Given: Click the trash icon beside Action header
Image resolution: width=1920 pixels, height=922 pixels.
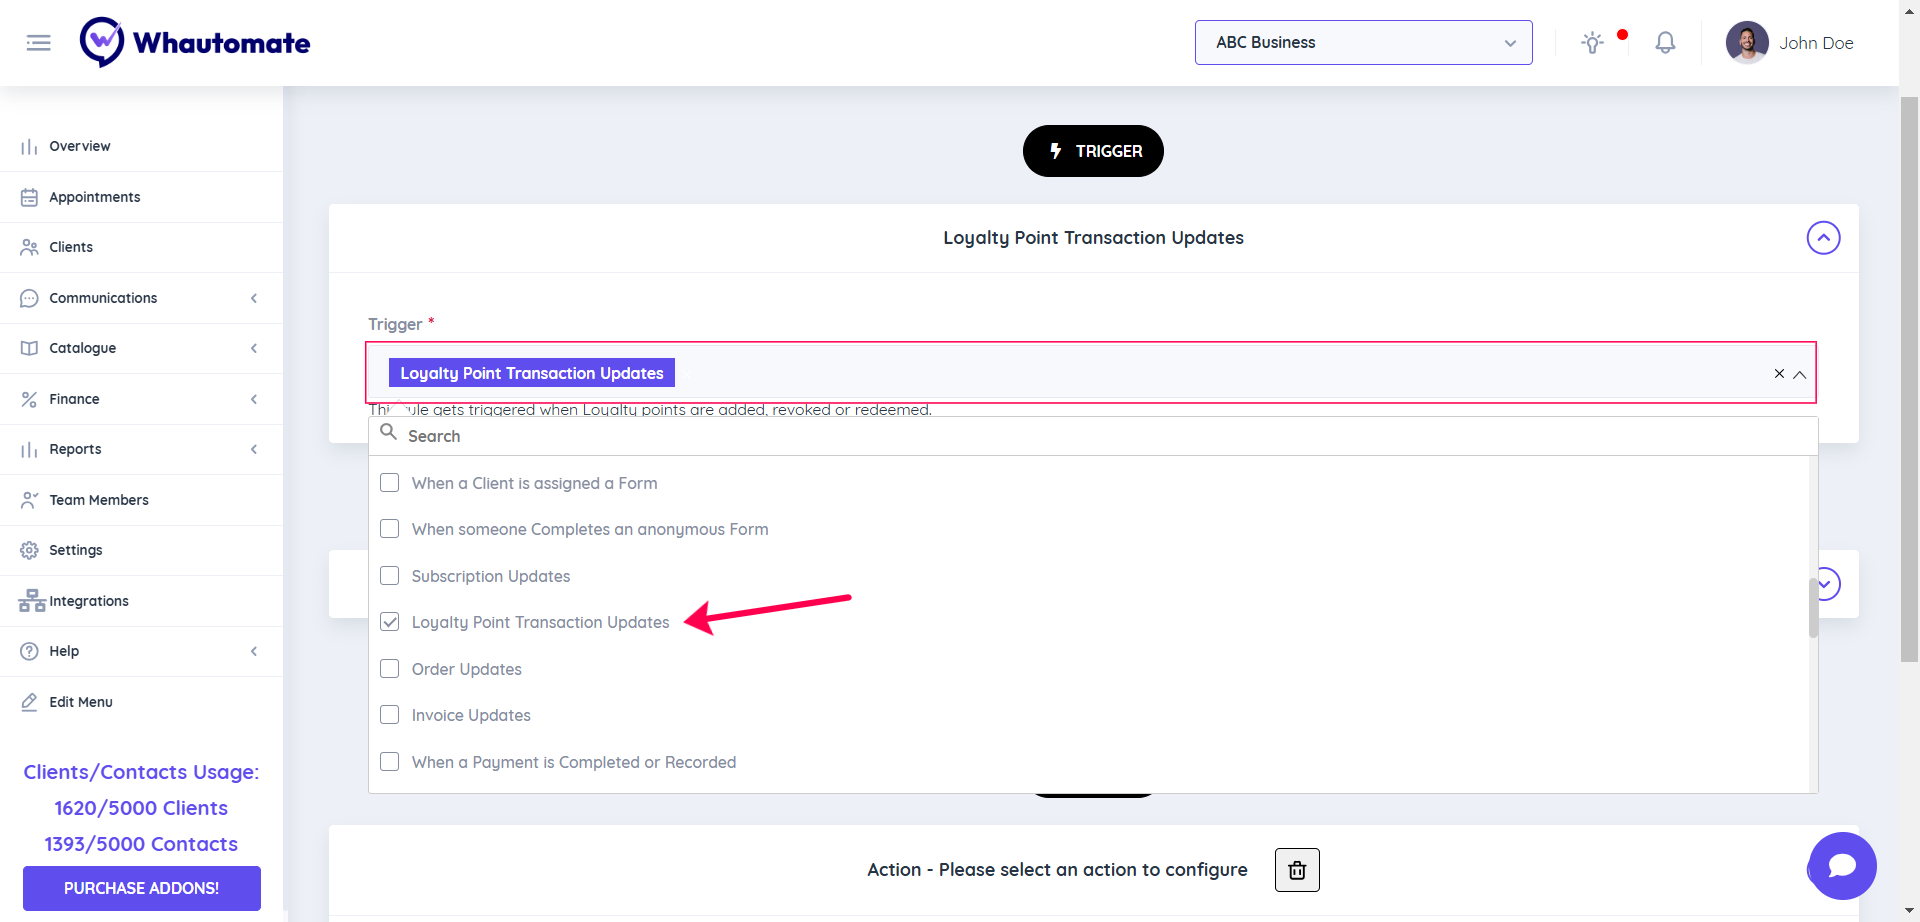Looking at the screenshot, I should pos(1297,870).
